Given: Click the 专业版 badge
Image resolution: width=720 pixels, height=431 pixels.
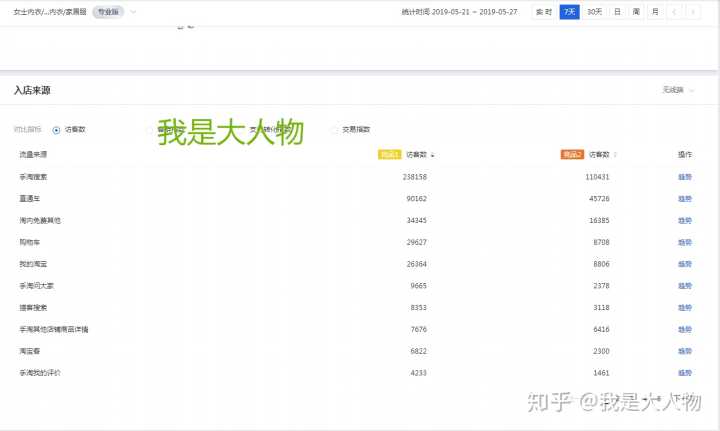Looking at the screenshot, I should click(108, 12).
